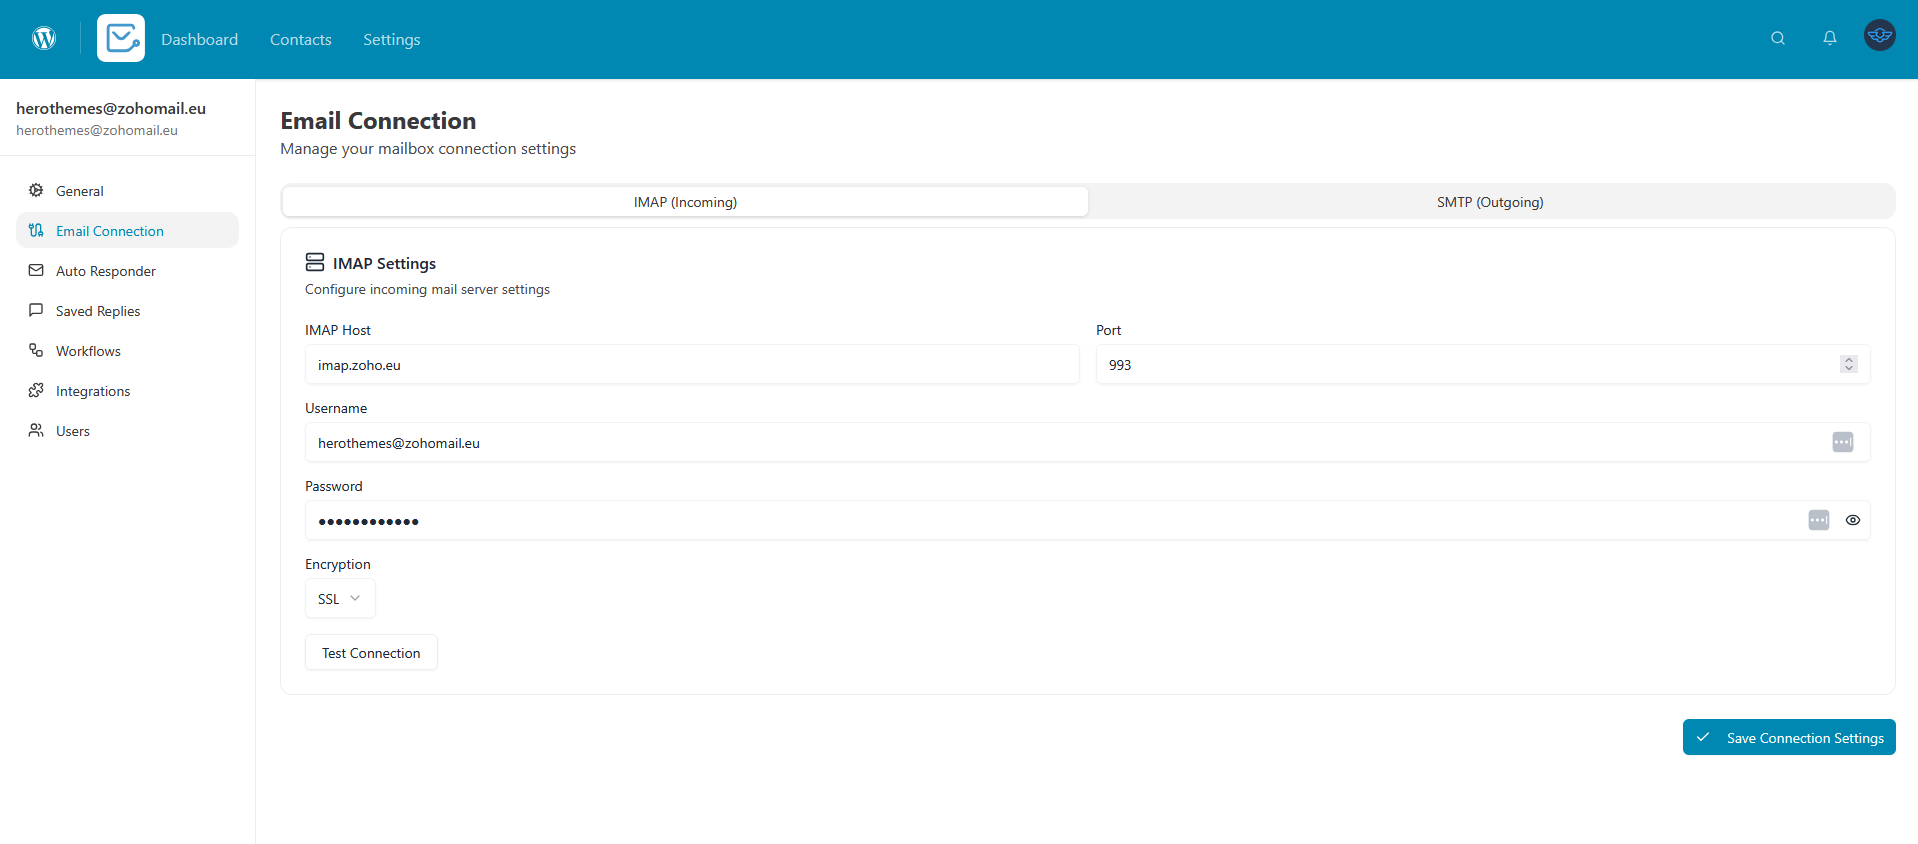Image resolution: width=1918 pixels, height=844 pixels.
Task: Open the user avatar menu
Action: coord(1879,36)
